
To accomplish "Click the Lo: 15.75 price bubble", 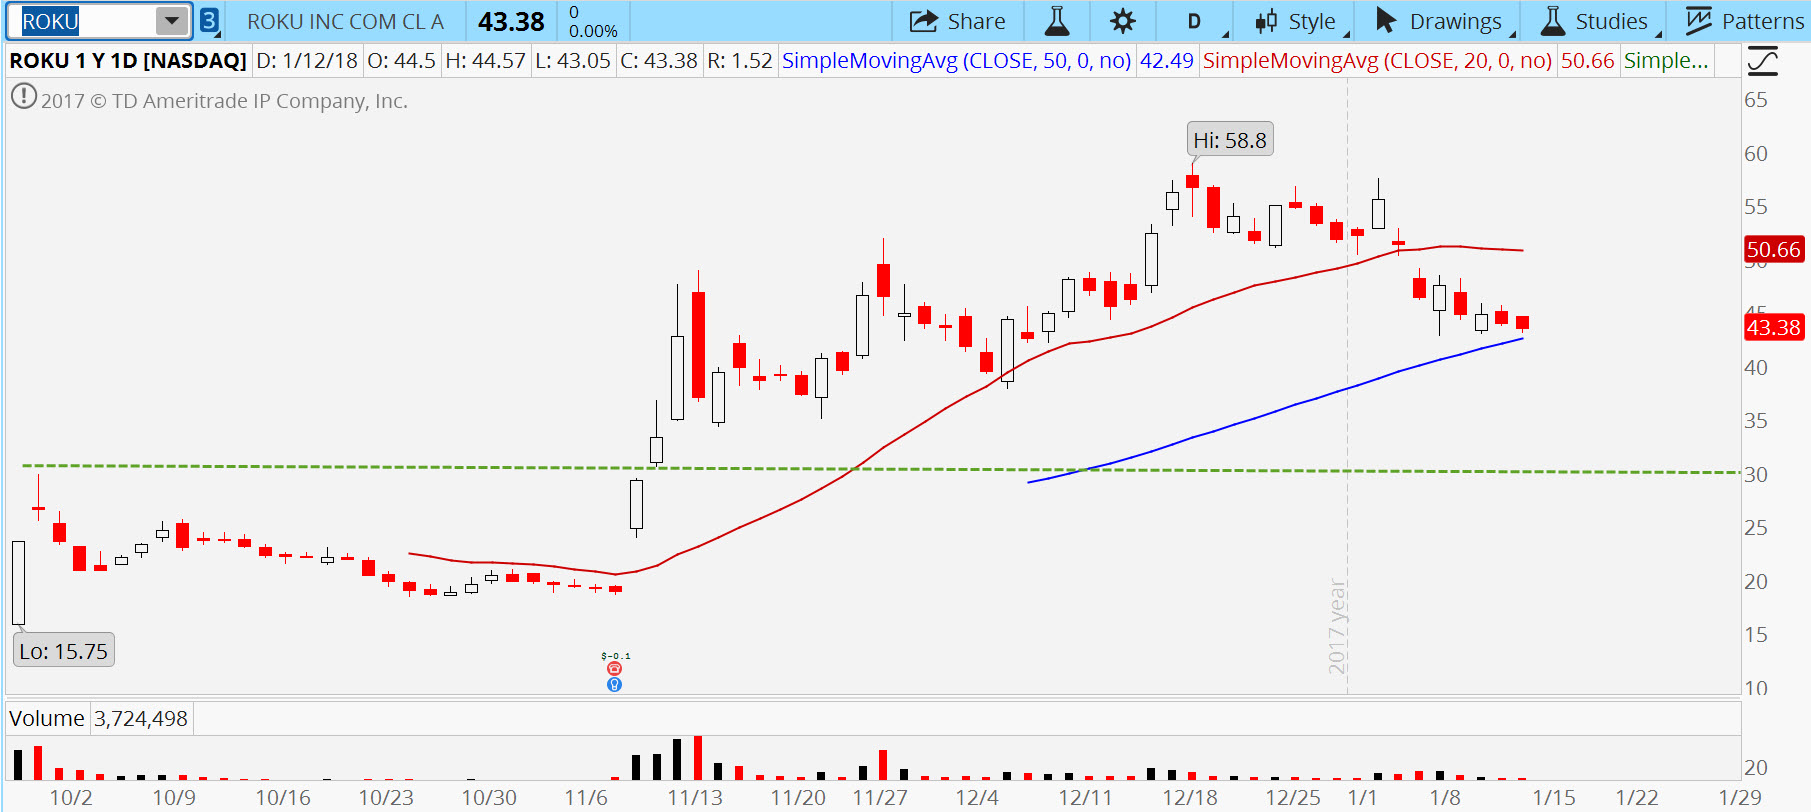I will coord(63,651).
